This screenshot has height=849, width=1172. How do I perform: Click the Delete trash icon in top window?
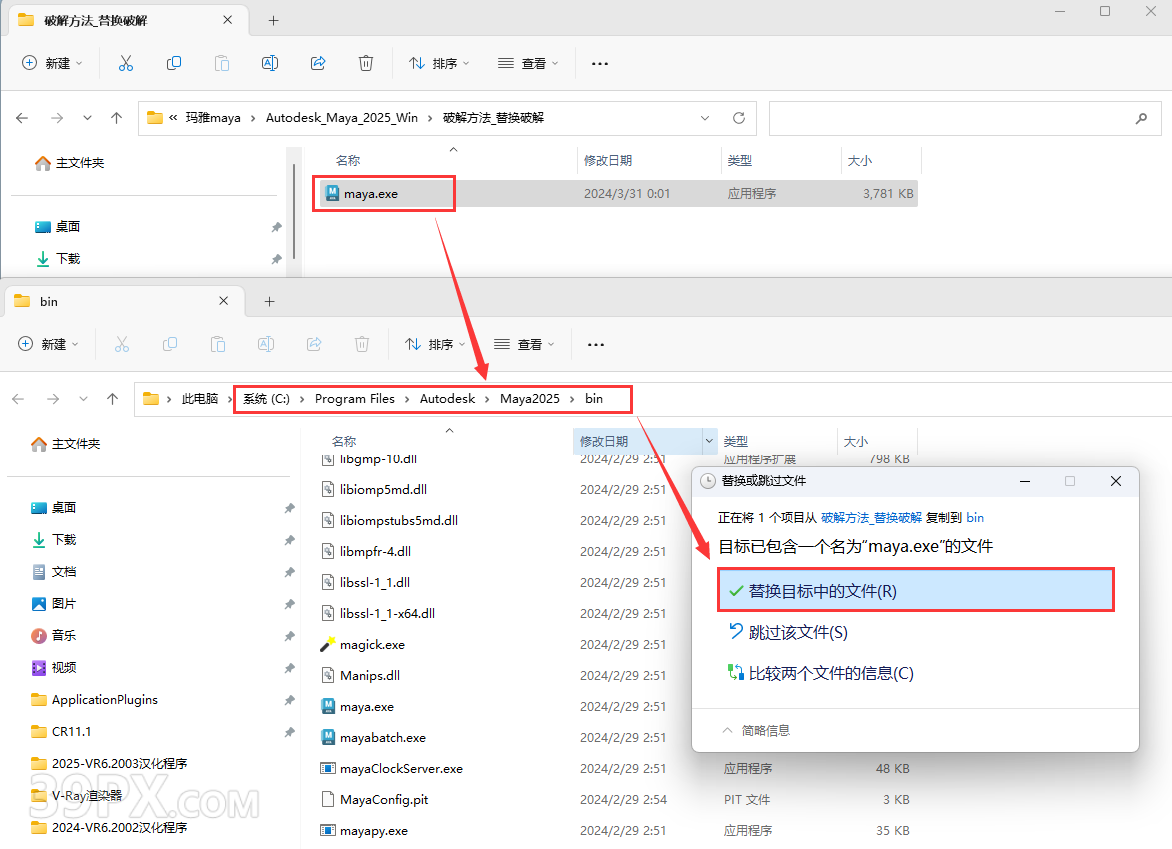366,64
